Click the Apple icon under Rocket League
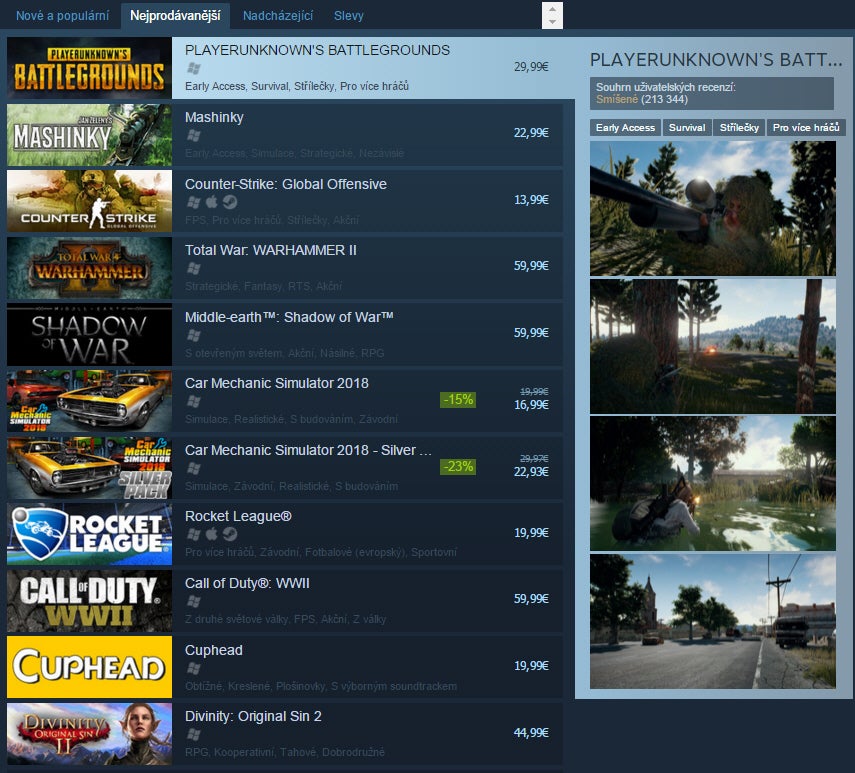 [212, 534]
